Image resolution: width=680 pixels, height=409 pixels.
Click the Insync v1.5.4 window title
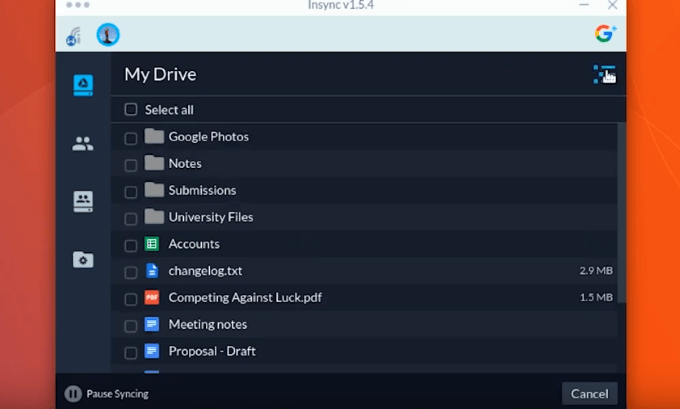pyautogui.click(x=341, y=5)
